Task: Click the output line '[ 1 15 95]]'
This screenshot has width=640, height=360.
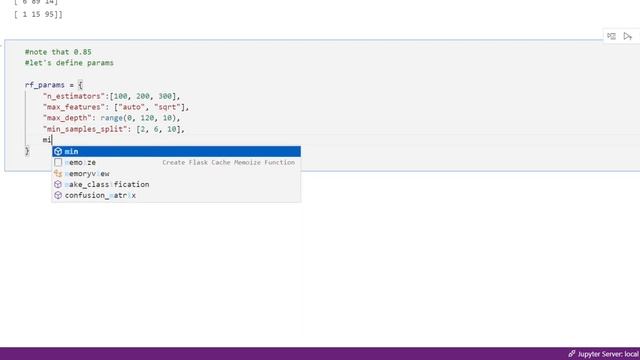Action: coord(38,14)
